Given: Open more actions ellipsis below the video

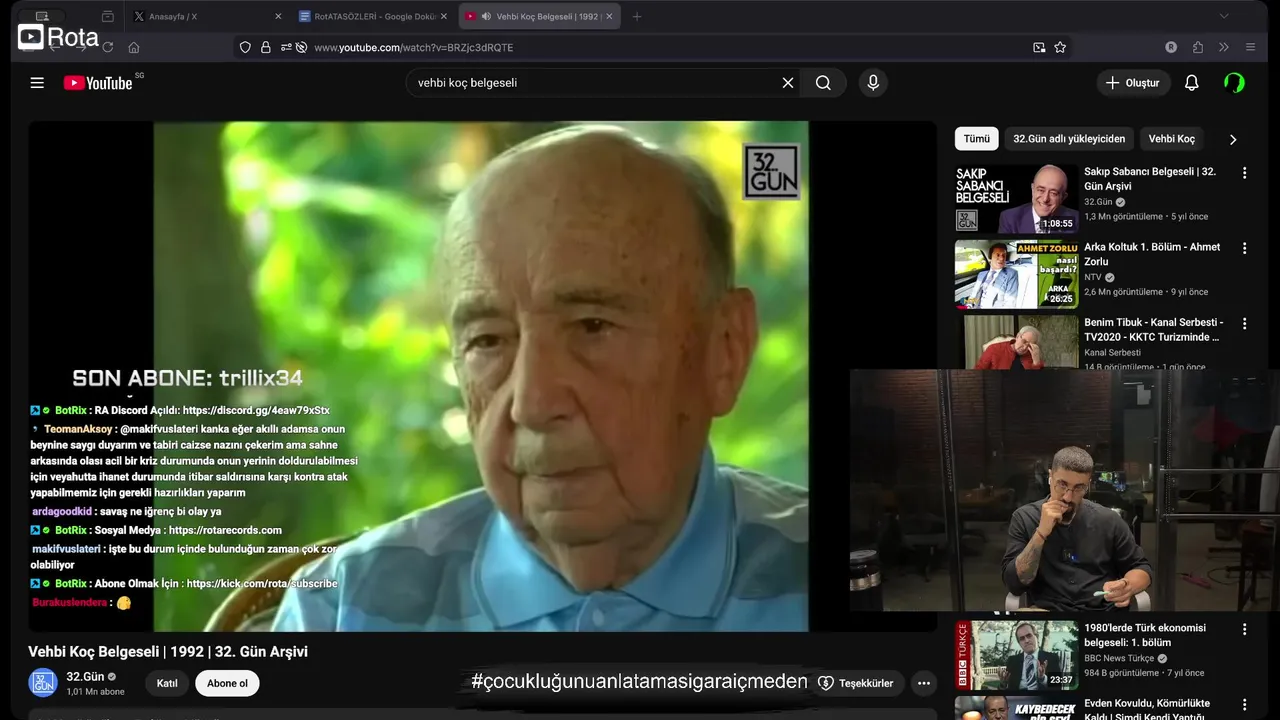Looking at the screenshot, I should click(x=924, y=683).
